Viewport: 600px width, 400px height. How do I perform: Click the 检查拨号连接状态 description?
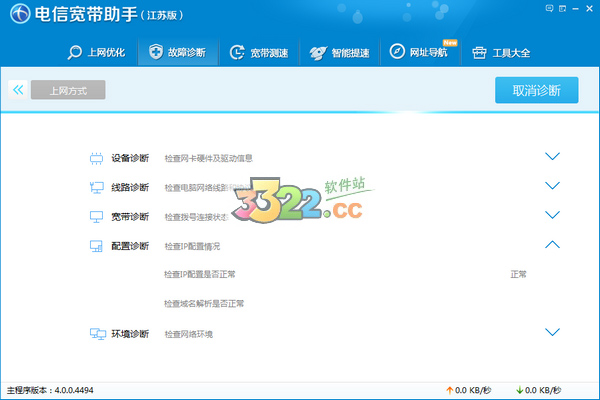(x=197, y=217)
